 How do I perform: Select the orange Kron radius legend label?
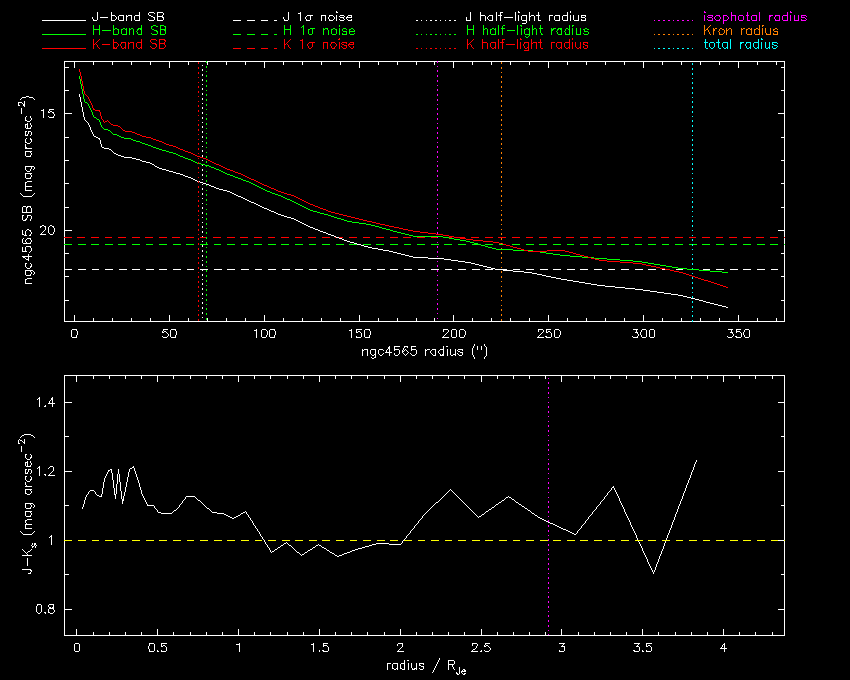tap(741, 32)
